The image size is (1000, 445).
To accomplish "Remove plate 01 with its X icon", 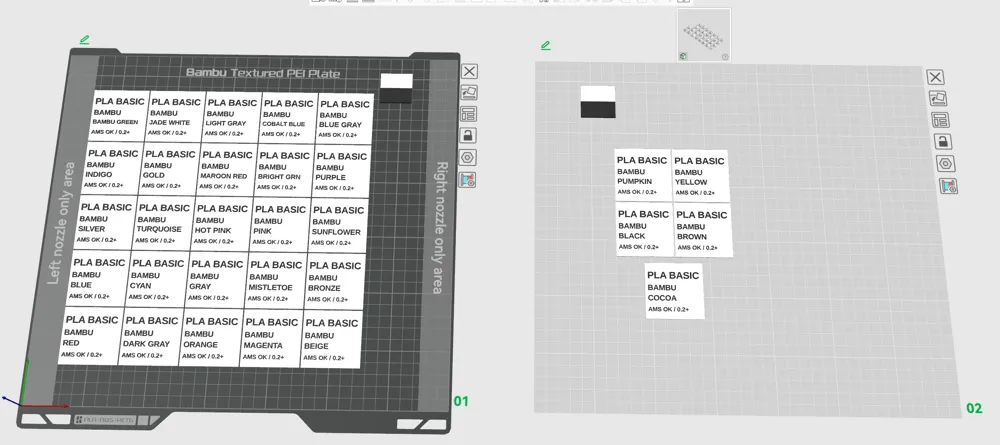I will 469,71.
